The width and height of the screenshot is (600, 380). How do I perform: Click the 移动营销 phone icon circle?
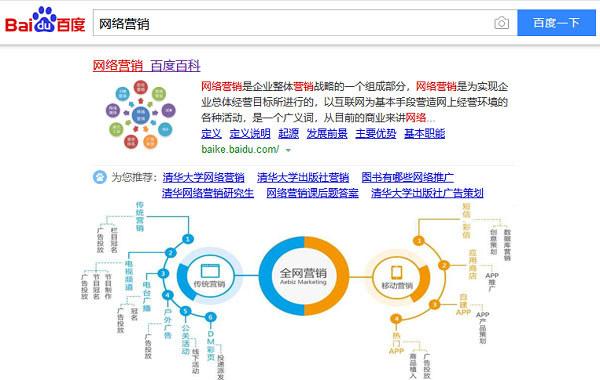(x=397, y=277)
